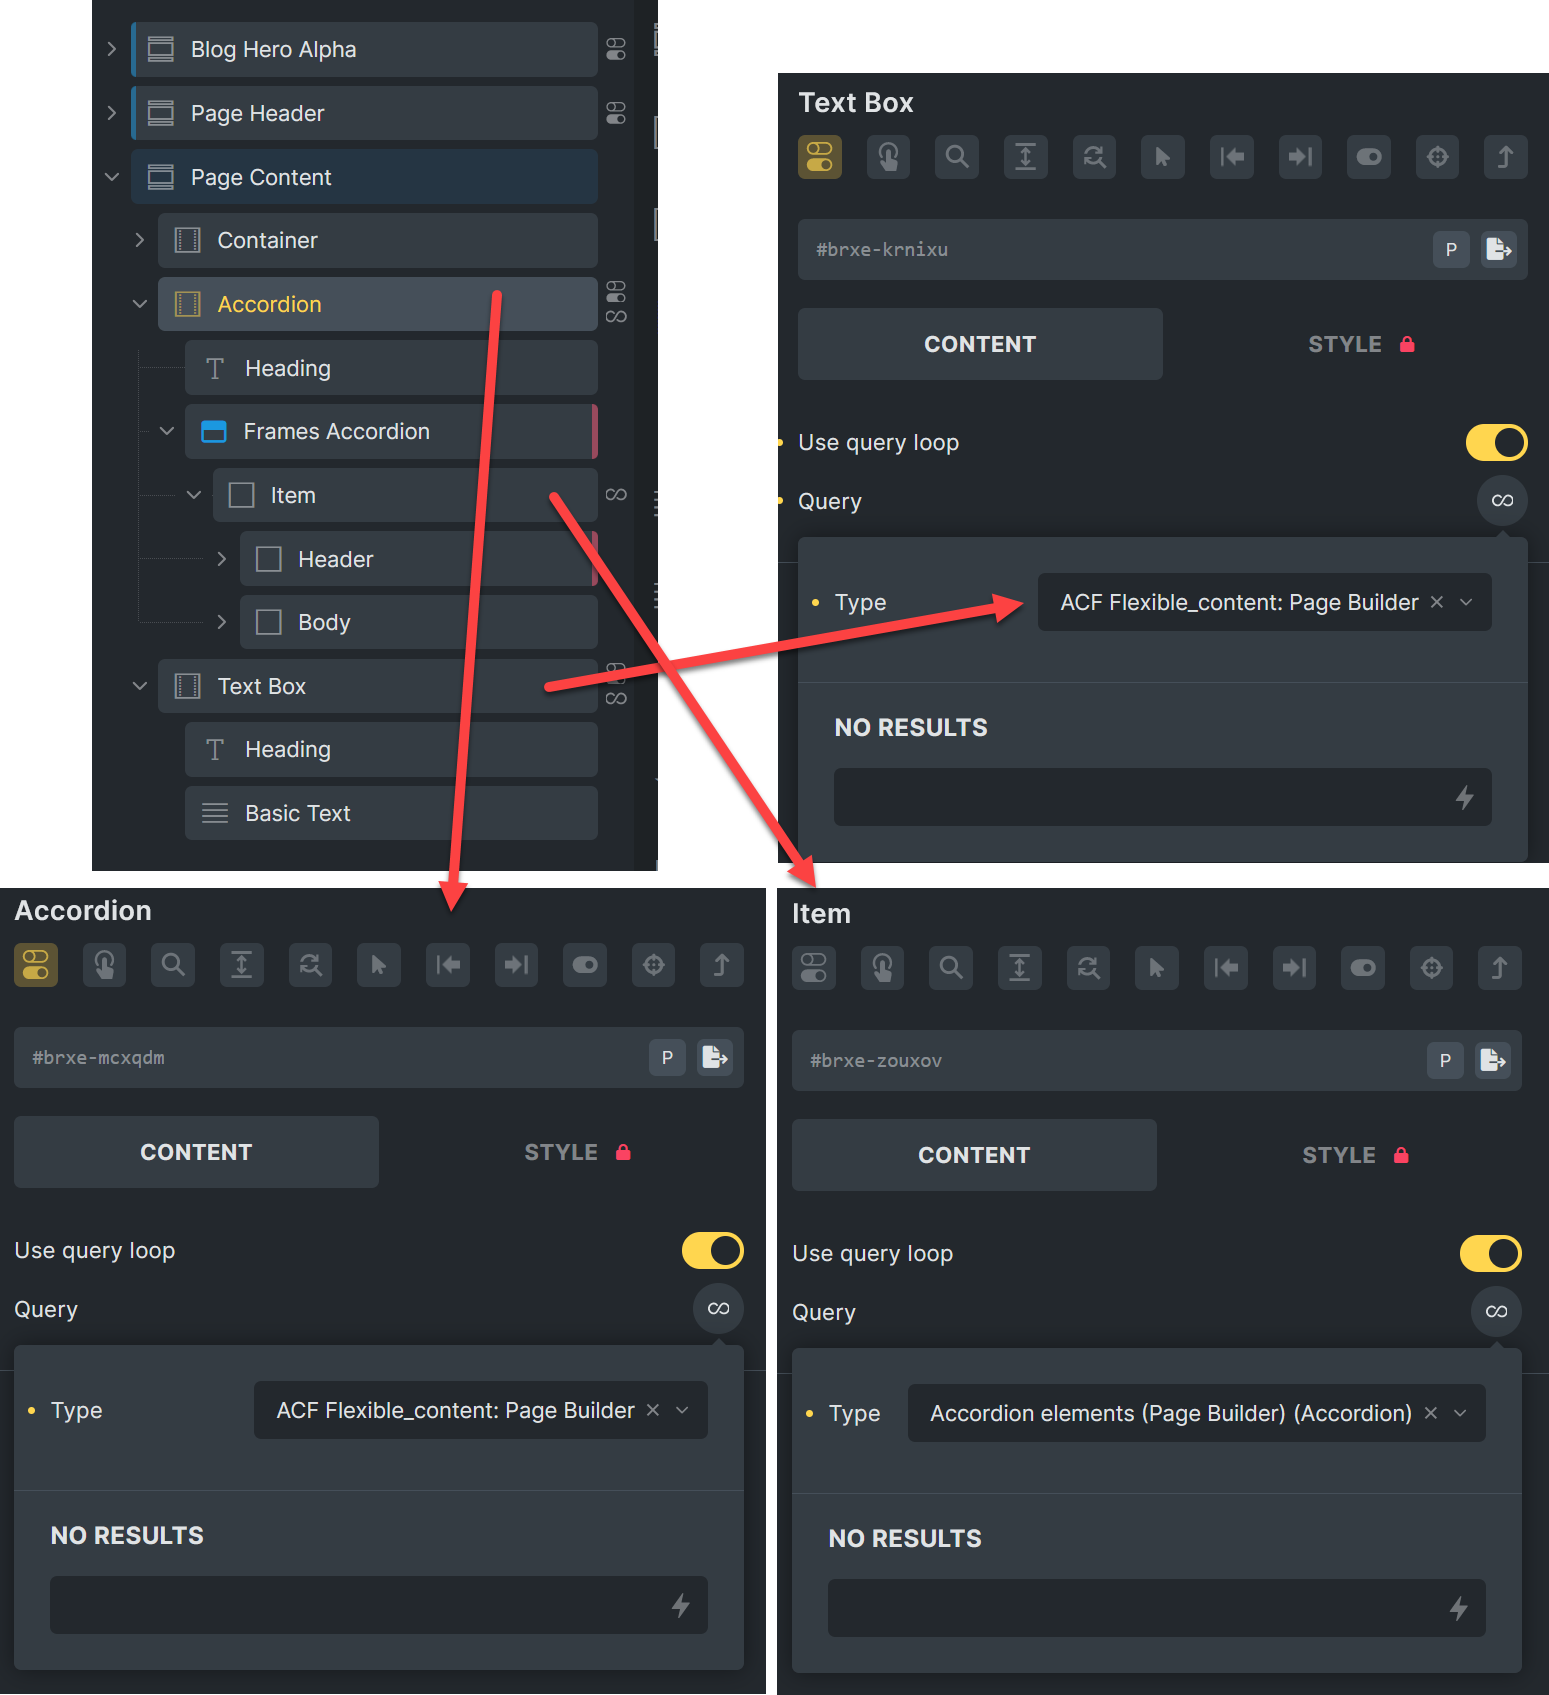Image resolution: width=1549 pixels, height=1695 pixels.
Task: Click export icon beside #brxe-mcxqdm
Action: pos(714,1057)
